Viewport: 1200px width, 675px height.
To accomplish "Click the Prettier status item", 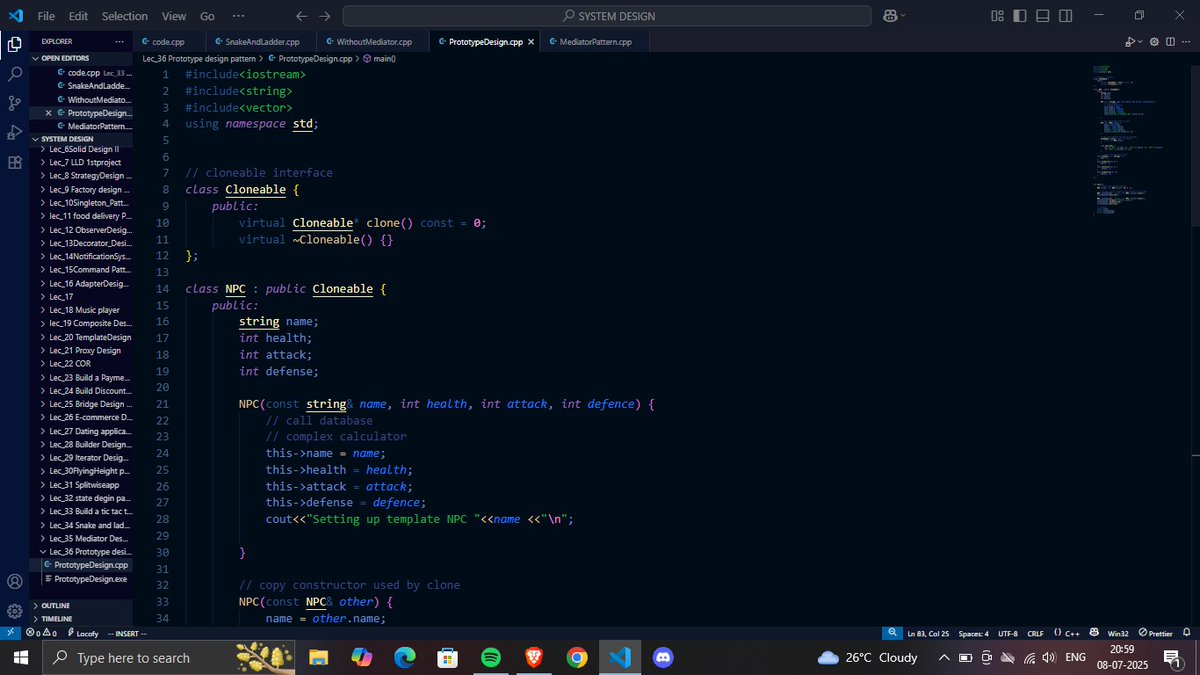I will (1155, 633).
